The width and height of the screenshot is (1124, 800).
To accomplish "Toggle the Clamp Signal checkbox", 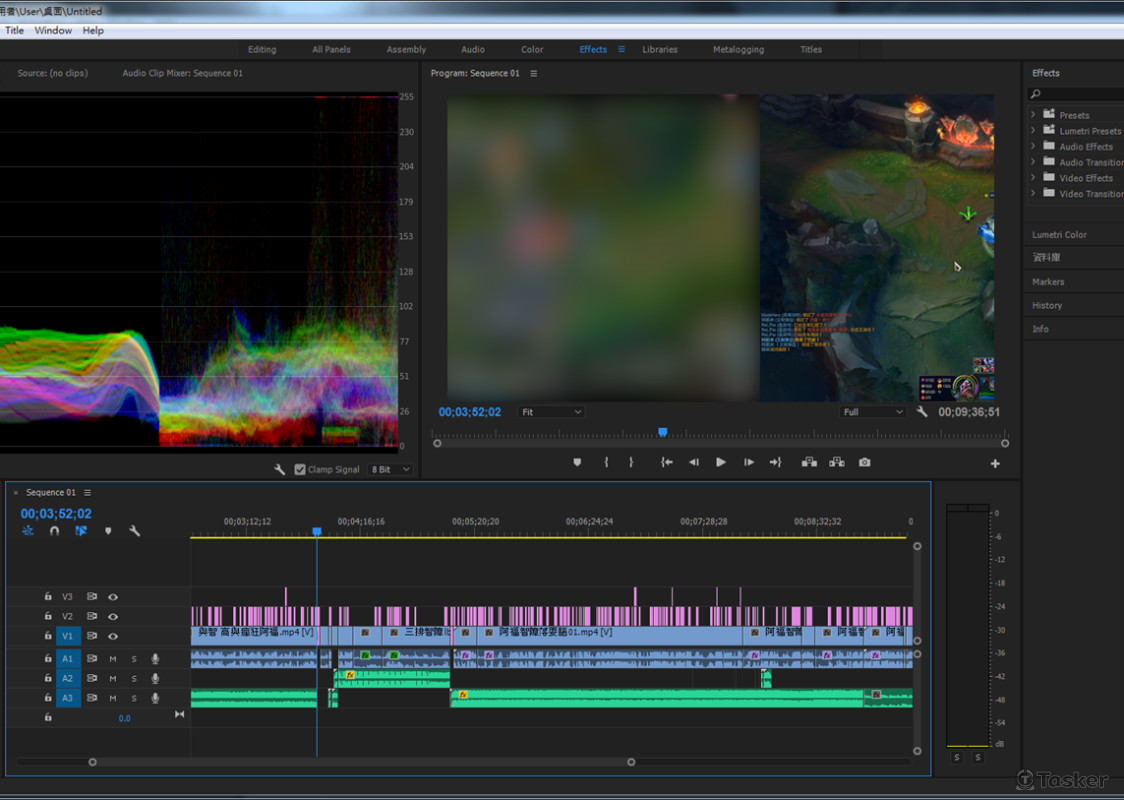I will click(x=300, y=469).
